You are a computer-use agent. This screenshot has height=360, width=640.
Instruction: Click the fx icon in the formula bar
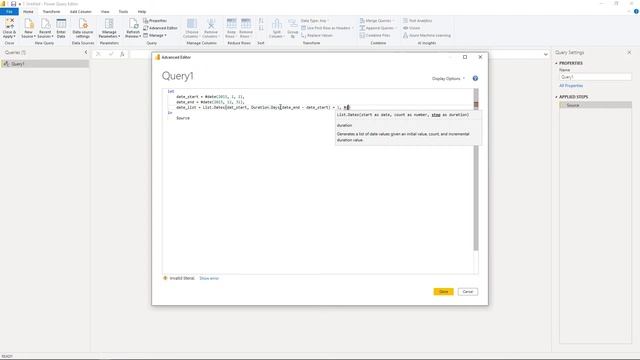(122, 54)
